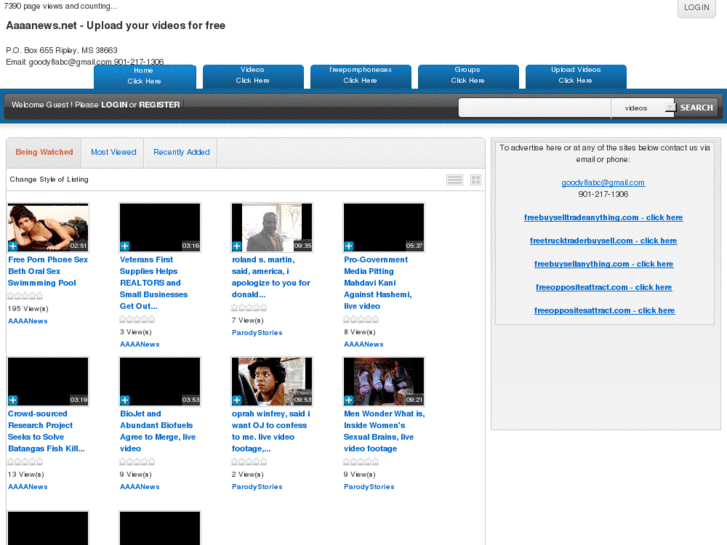727x545 pixels.
Task: Open oprah winfrey video thumbnail
Action: [x=272, y=381]
